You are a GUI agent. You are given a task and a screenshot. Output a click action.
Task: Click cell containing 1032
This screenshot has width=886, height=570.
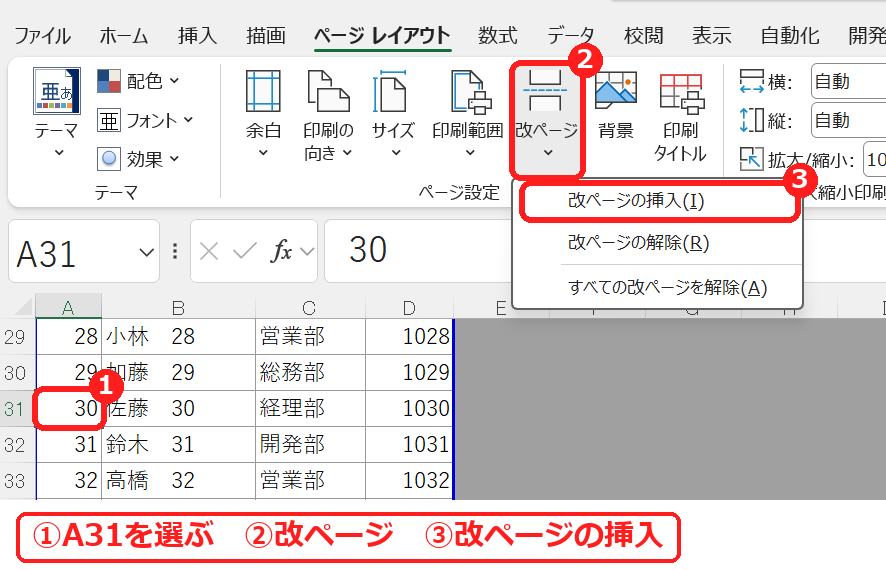pyautogui.click(x=409, y=481)
